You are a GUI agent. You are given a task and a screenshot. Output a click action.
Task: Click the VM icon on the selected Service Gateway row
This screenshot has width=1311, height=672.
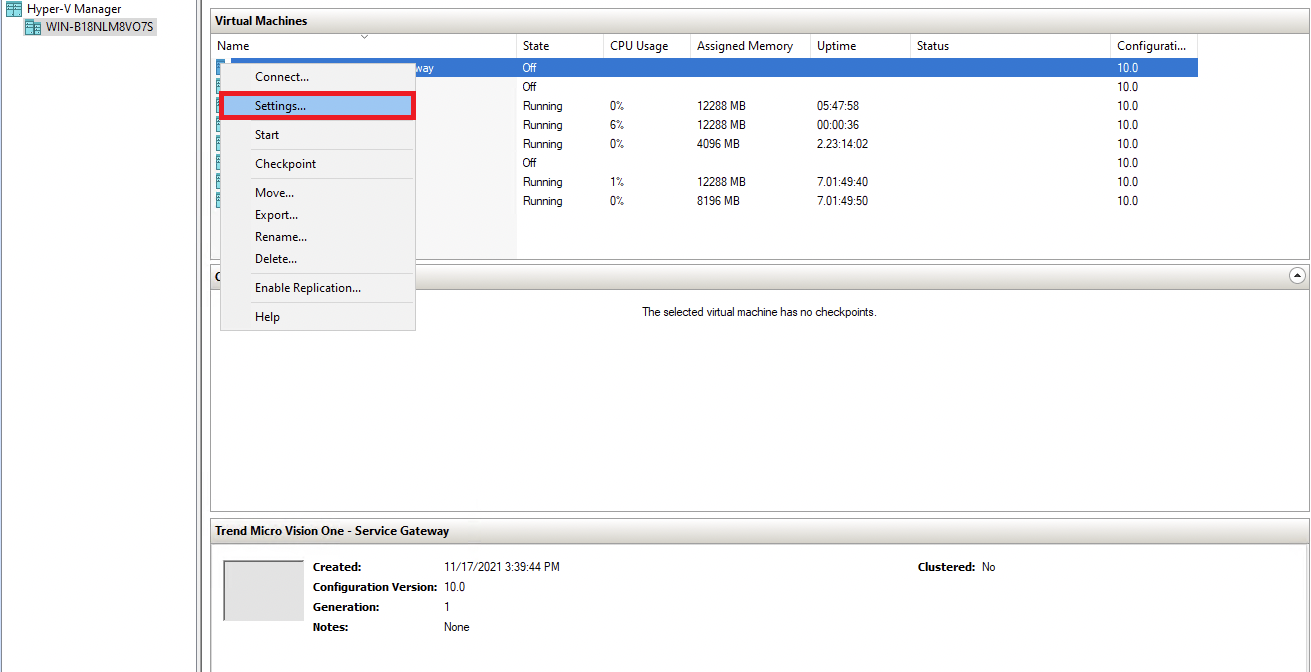tap(220, 67)
